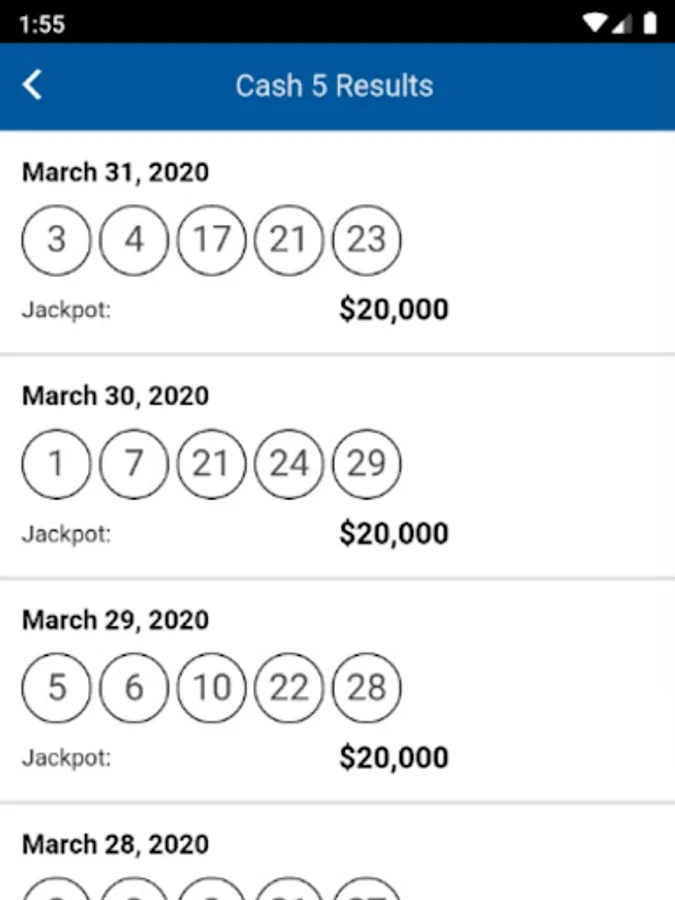
Task: Tap the Wi-Fi status icon
Action: pyautogui.click(x=597, y=23)
